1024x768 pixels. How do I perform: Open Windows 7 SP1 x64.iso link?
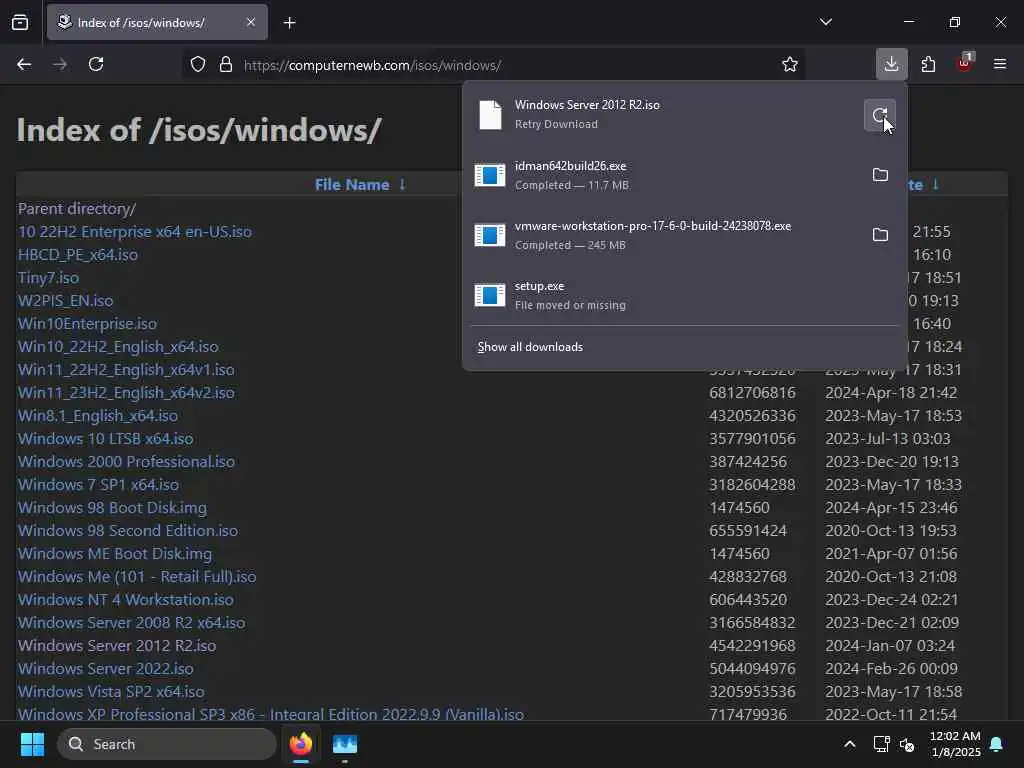point(99,485)
